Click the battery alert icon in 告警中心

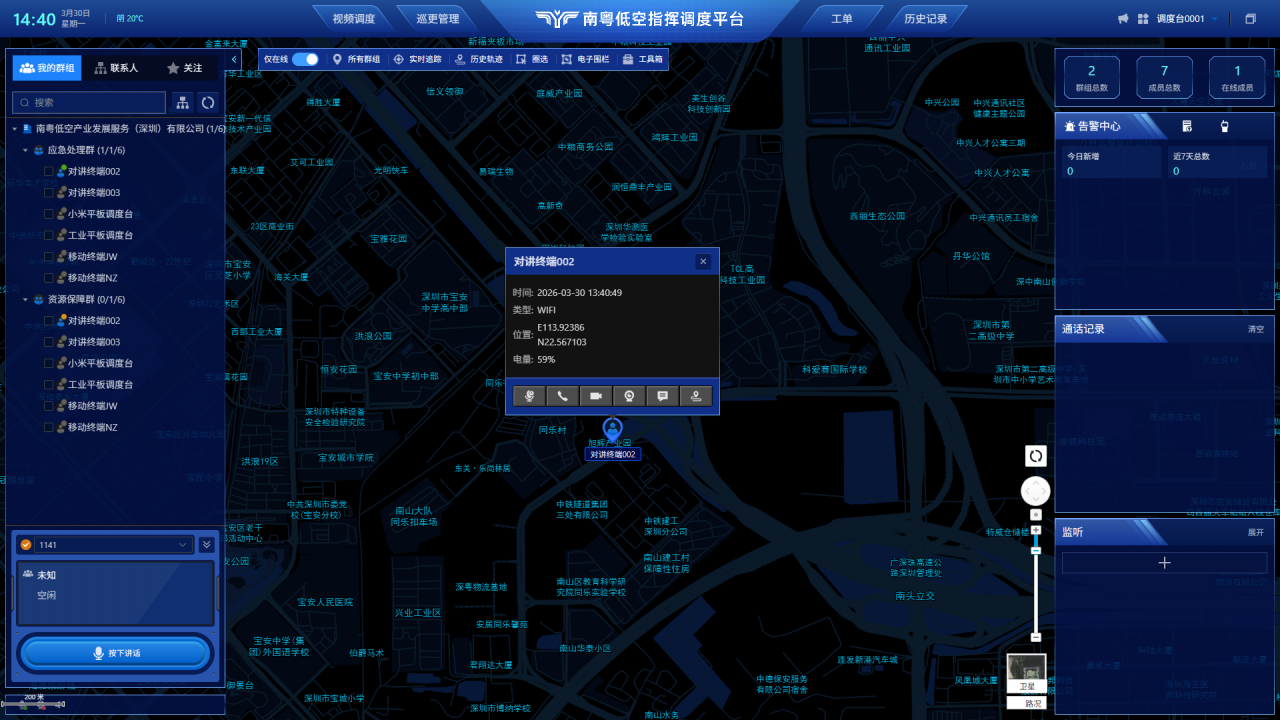point(1224,127)
